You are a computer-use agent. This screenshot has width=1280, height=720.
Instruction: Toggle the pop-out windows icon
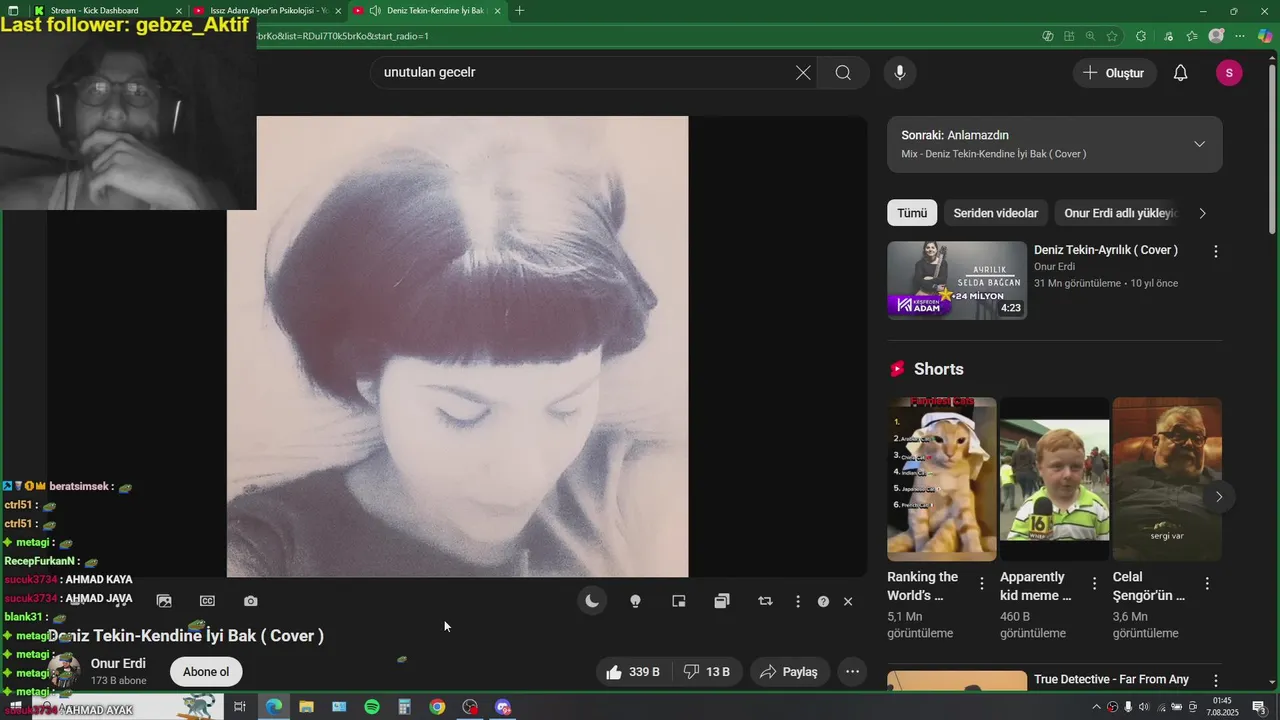[x=722, y=601]
